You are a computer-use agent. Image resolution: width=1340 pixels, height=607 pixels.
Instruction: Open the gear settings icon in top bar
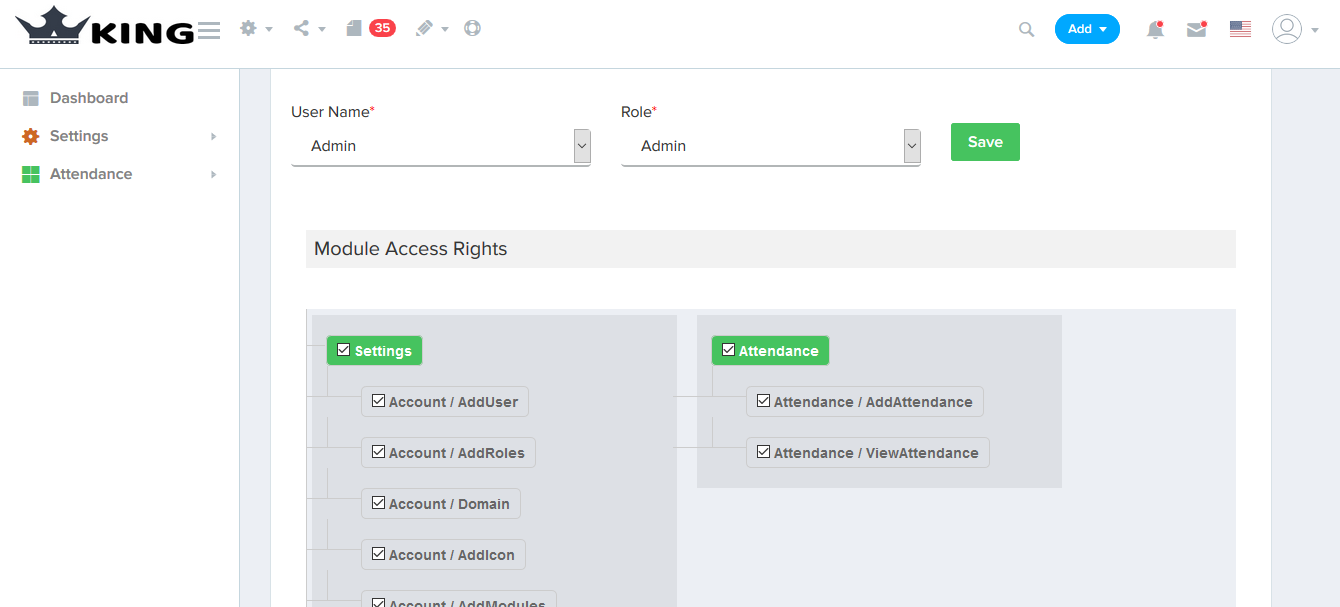coord(249,29)
